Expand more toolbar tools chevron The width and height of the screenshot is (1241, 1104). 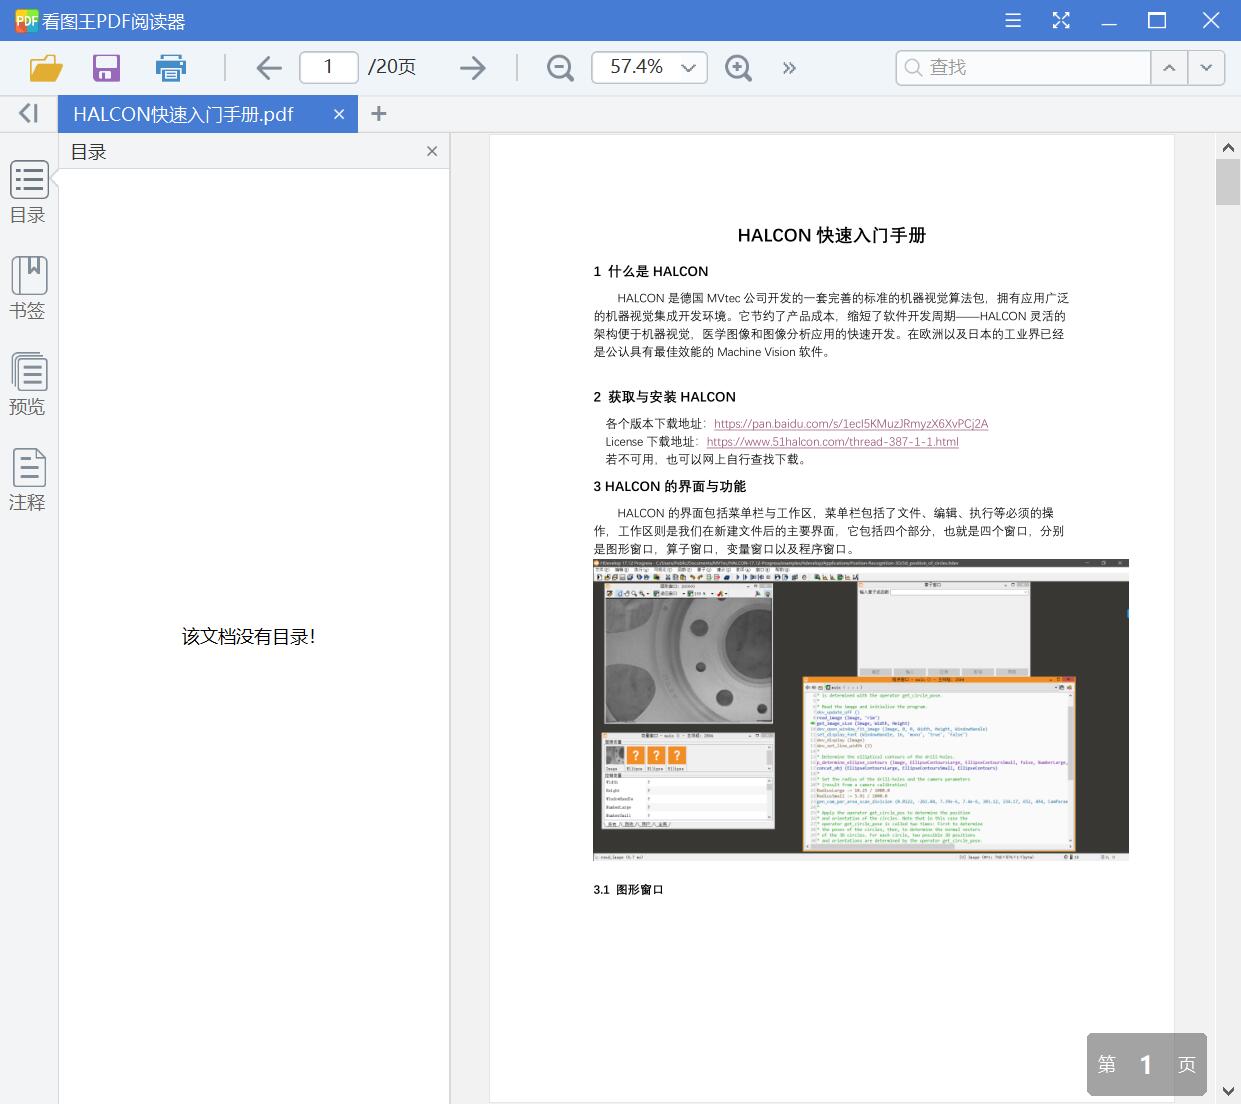point(789,68)
